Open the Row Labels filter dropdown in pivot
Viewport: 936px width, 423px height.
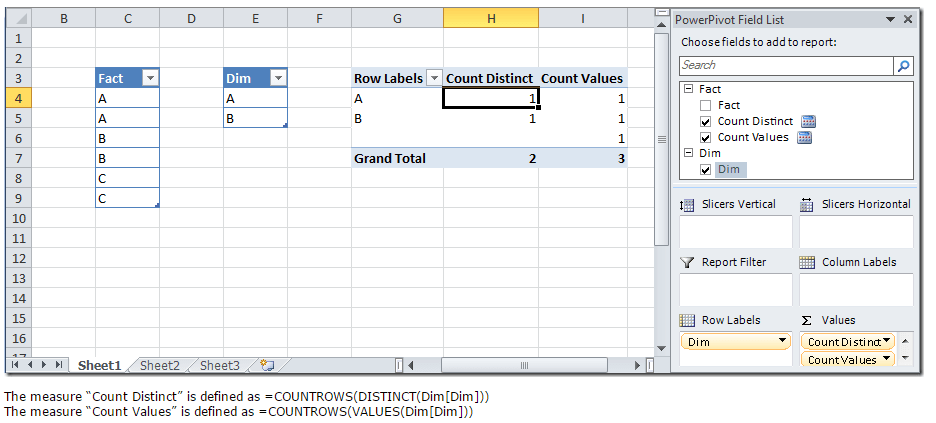click(434, 78)
